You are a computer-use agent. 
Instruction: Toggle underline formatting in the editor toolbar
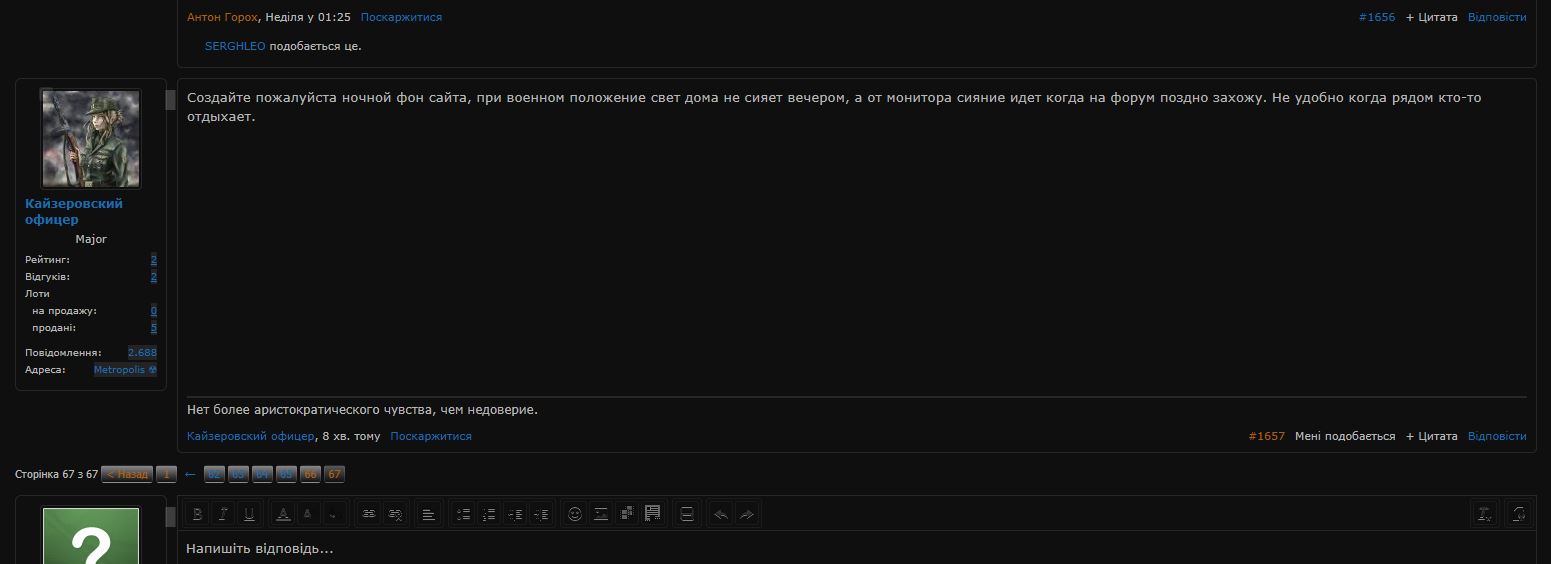pyautogui.click(x=250, y=514)
